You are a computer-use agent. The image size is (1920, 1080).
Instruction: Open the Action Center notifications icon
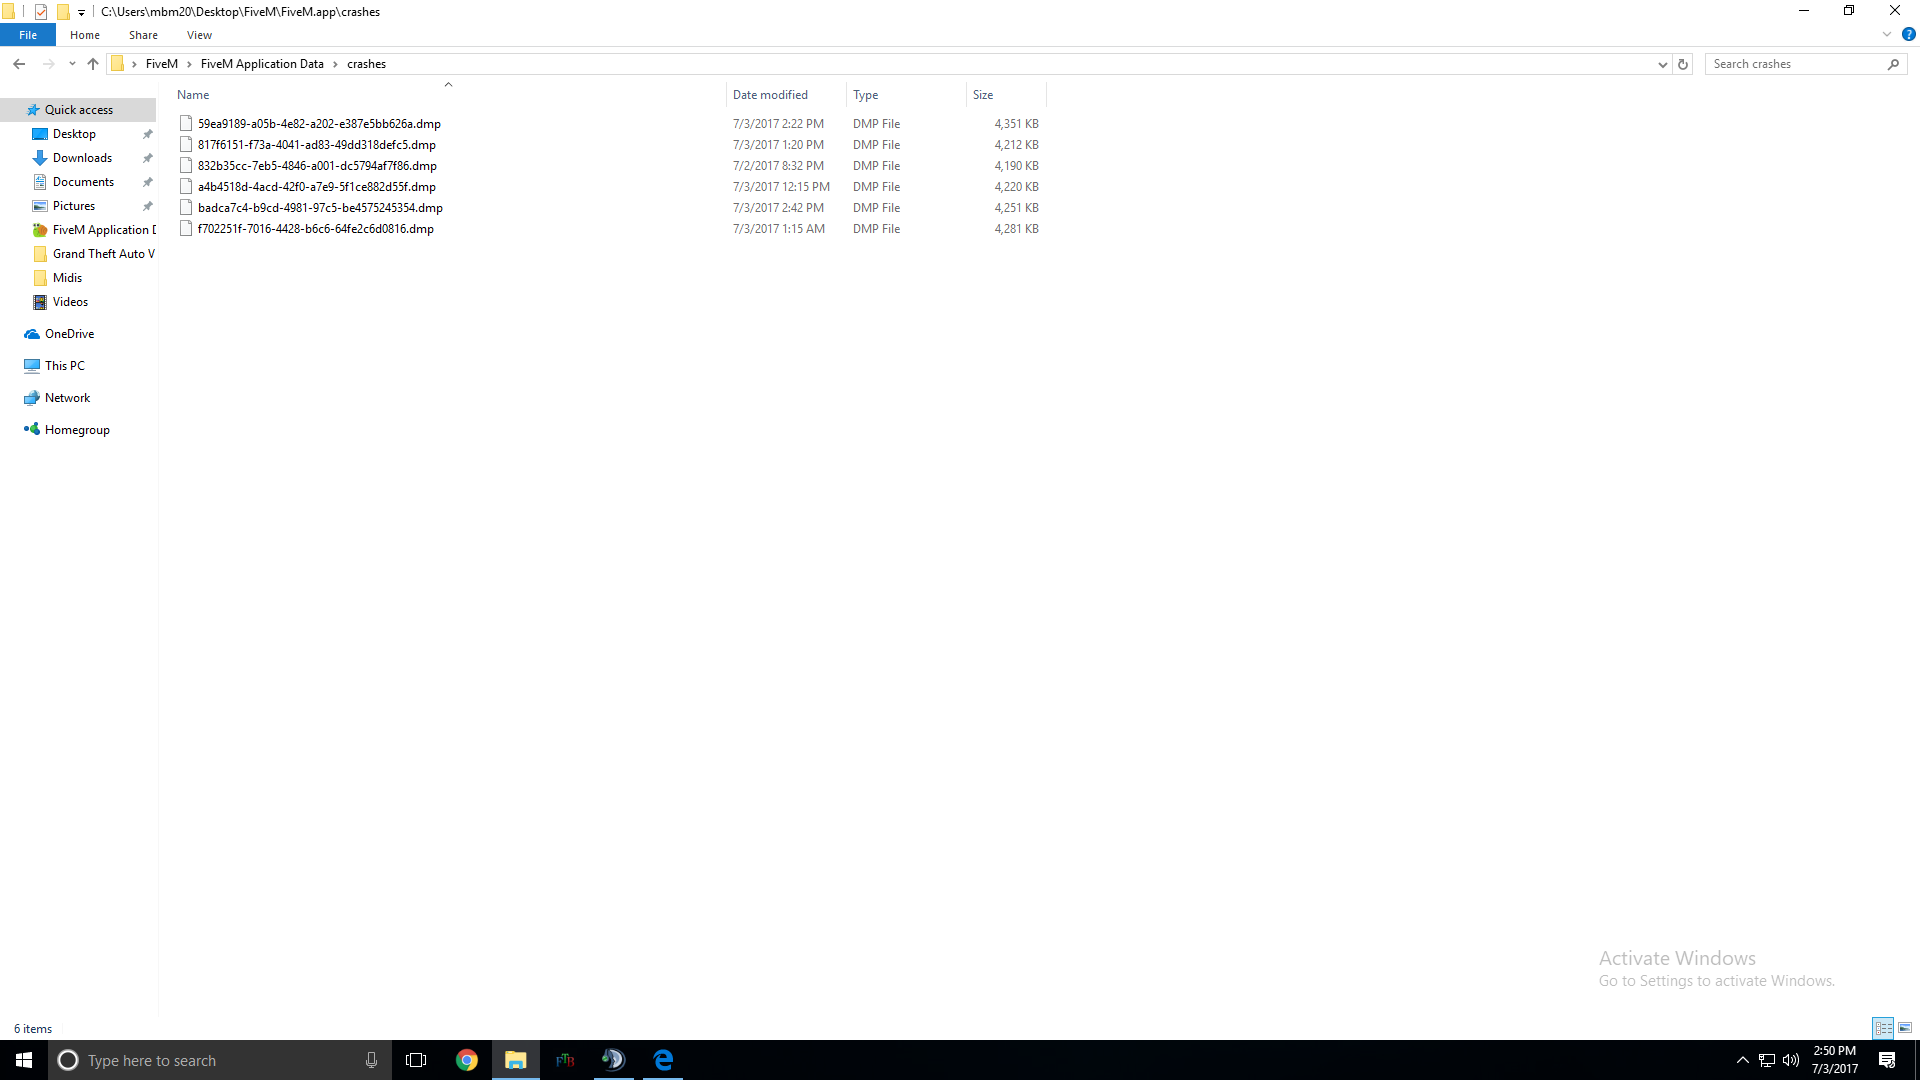click(1887, 1060)
